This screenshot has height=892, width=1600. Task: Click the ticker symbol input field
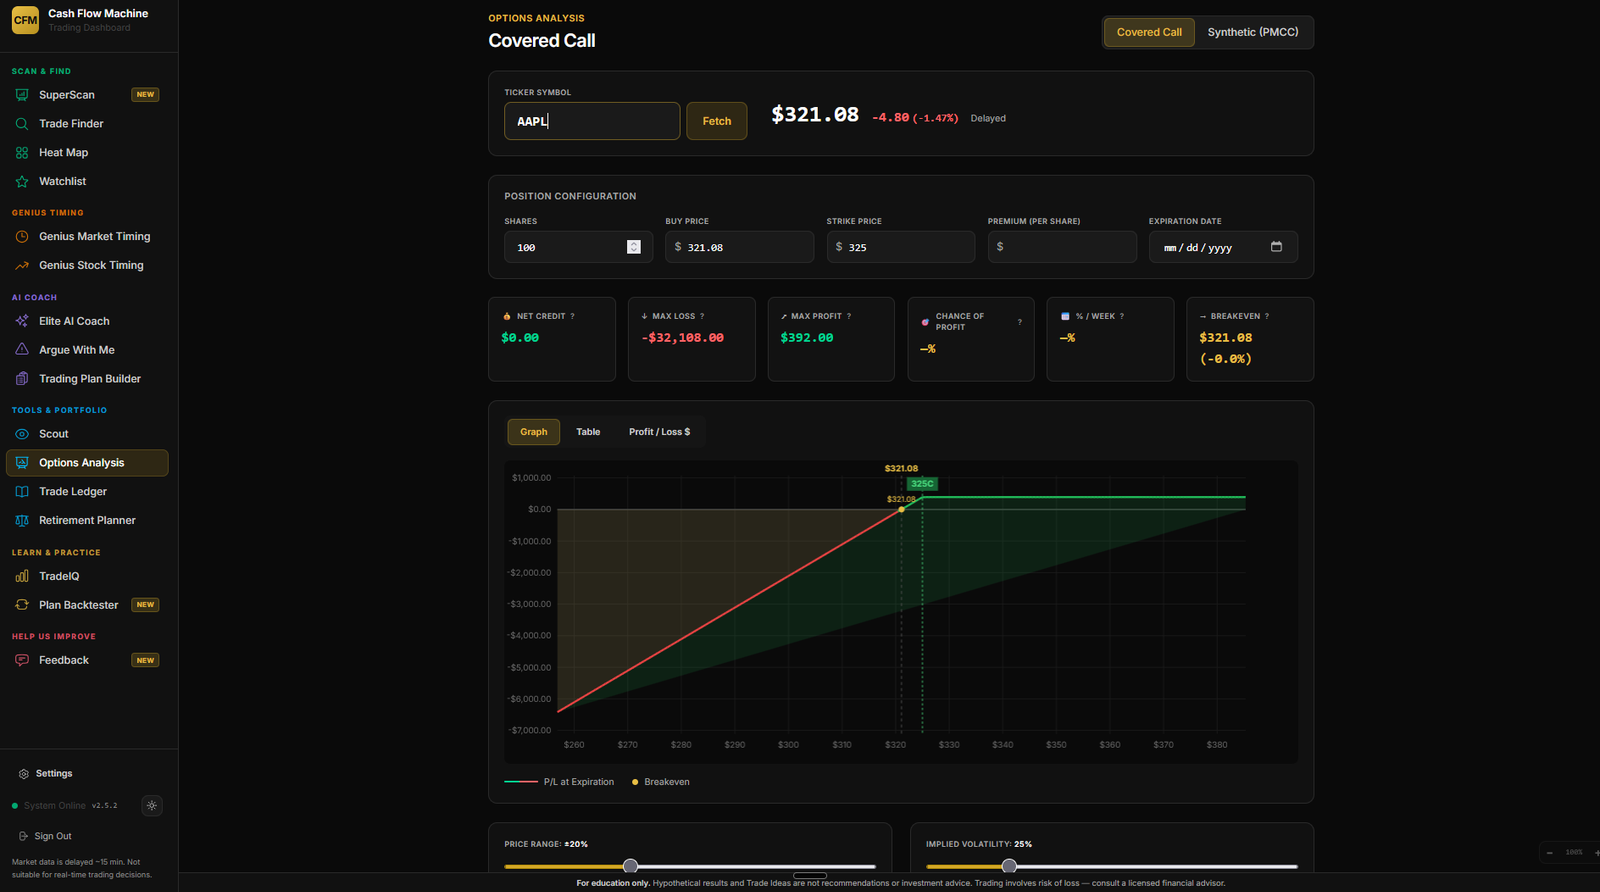(x=592, y=121)
